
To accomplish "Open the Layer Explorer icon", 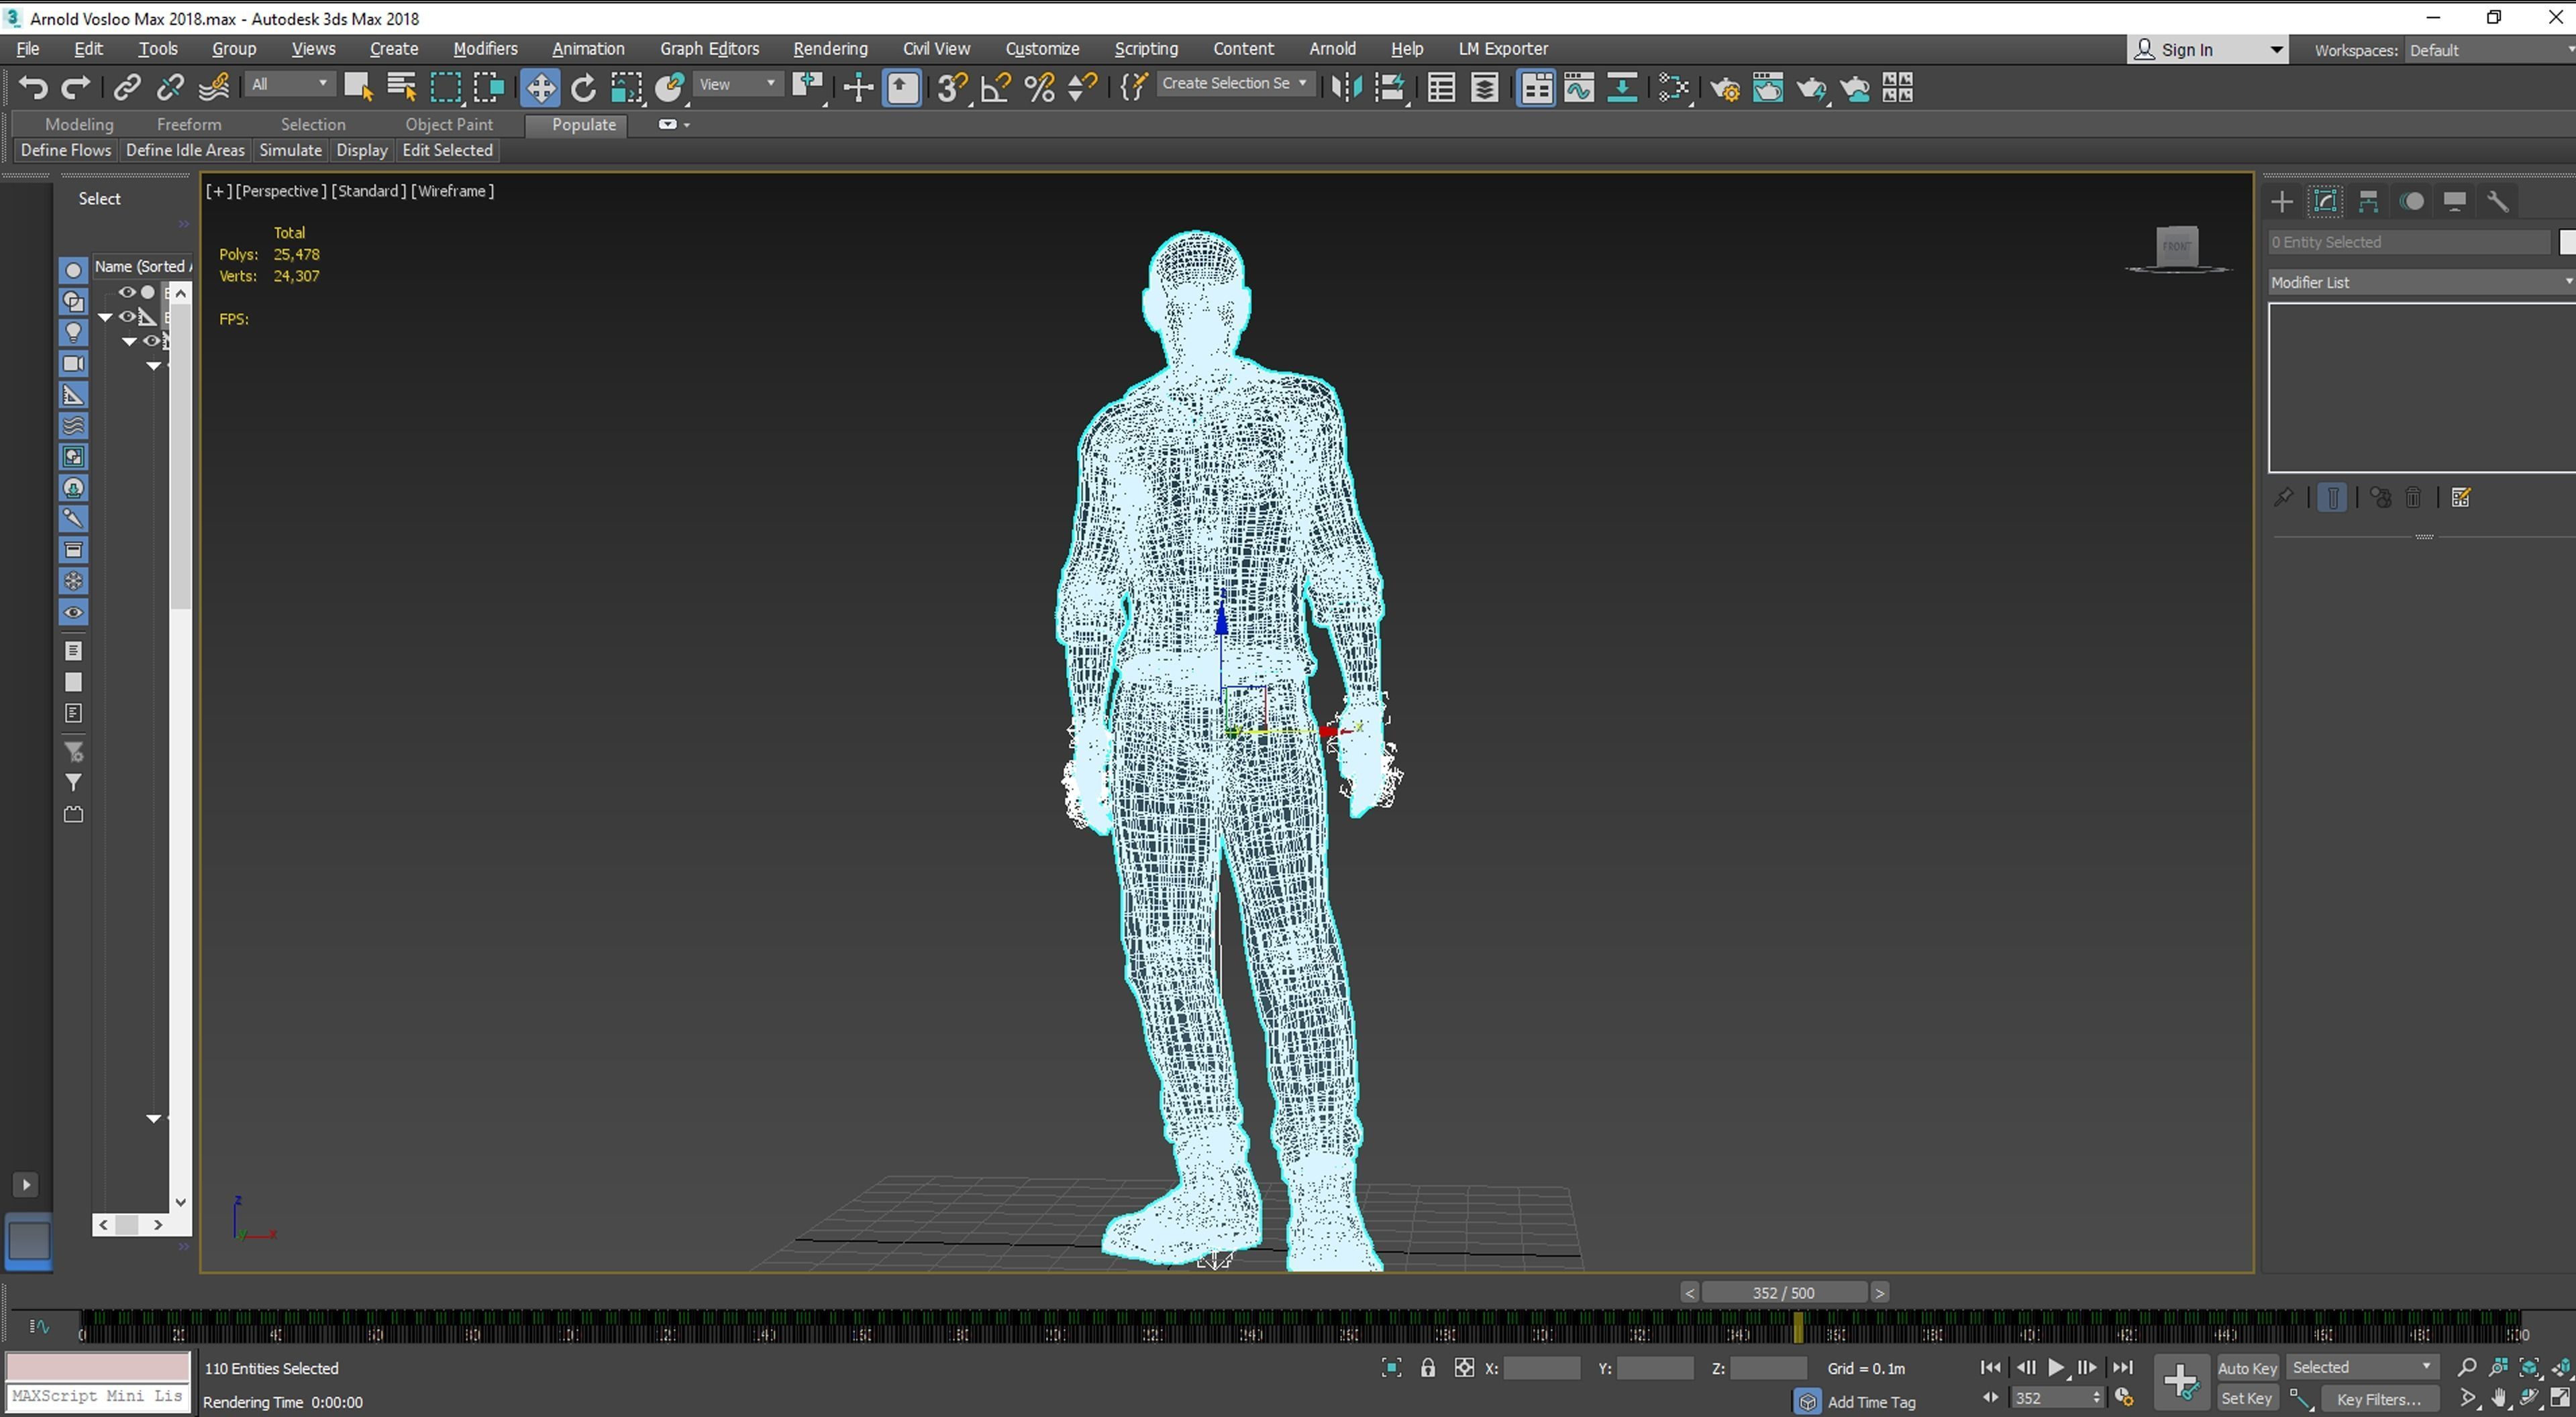I will pyautogui.click(x=1485, y=88).
